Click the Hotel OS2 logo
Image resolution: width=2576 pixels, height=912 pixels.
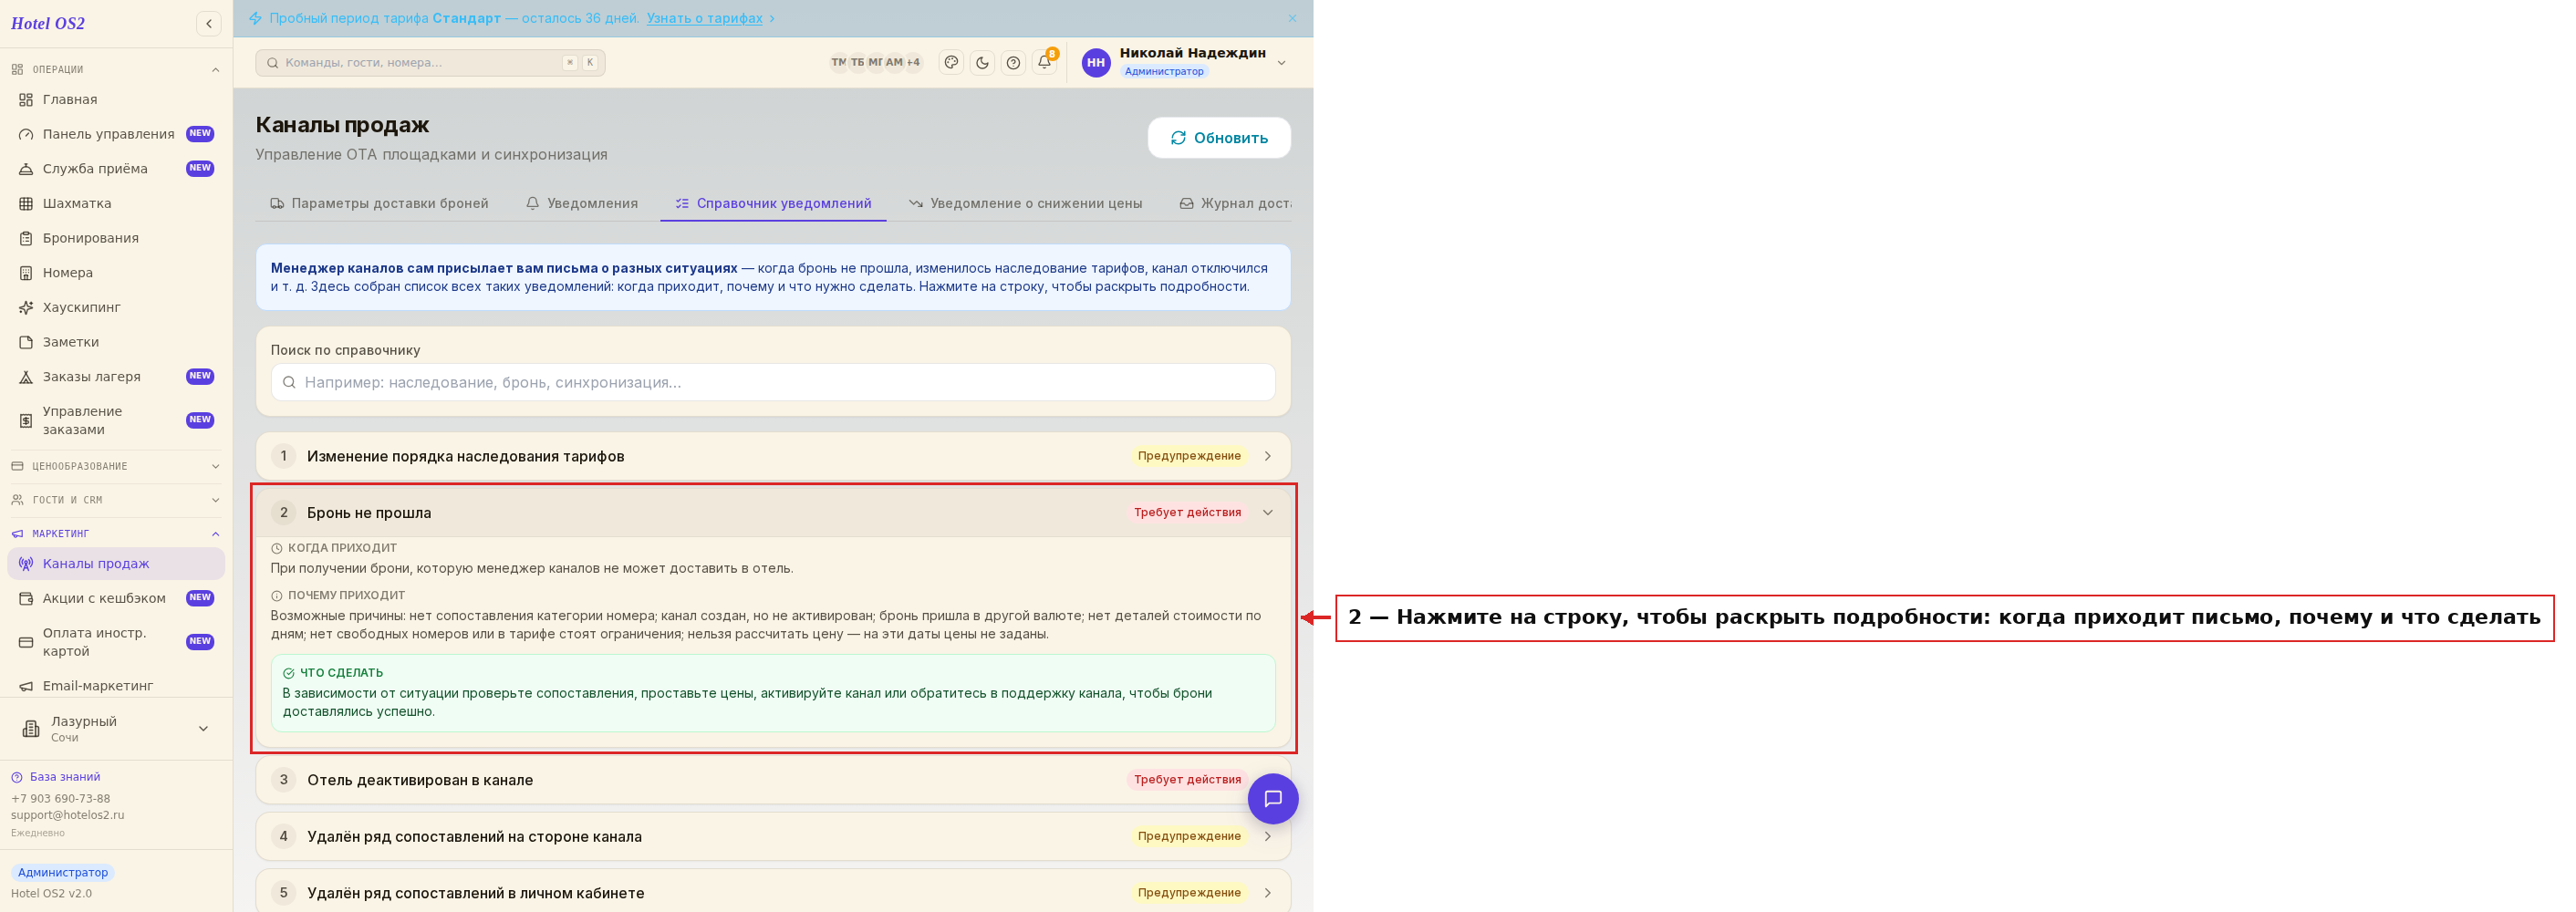point(48,24)
